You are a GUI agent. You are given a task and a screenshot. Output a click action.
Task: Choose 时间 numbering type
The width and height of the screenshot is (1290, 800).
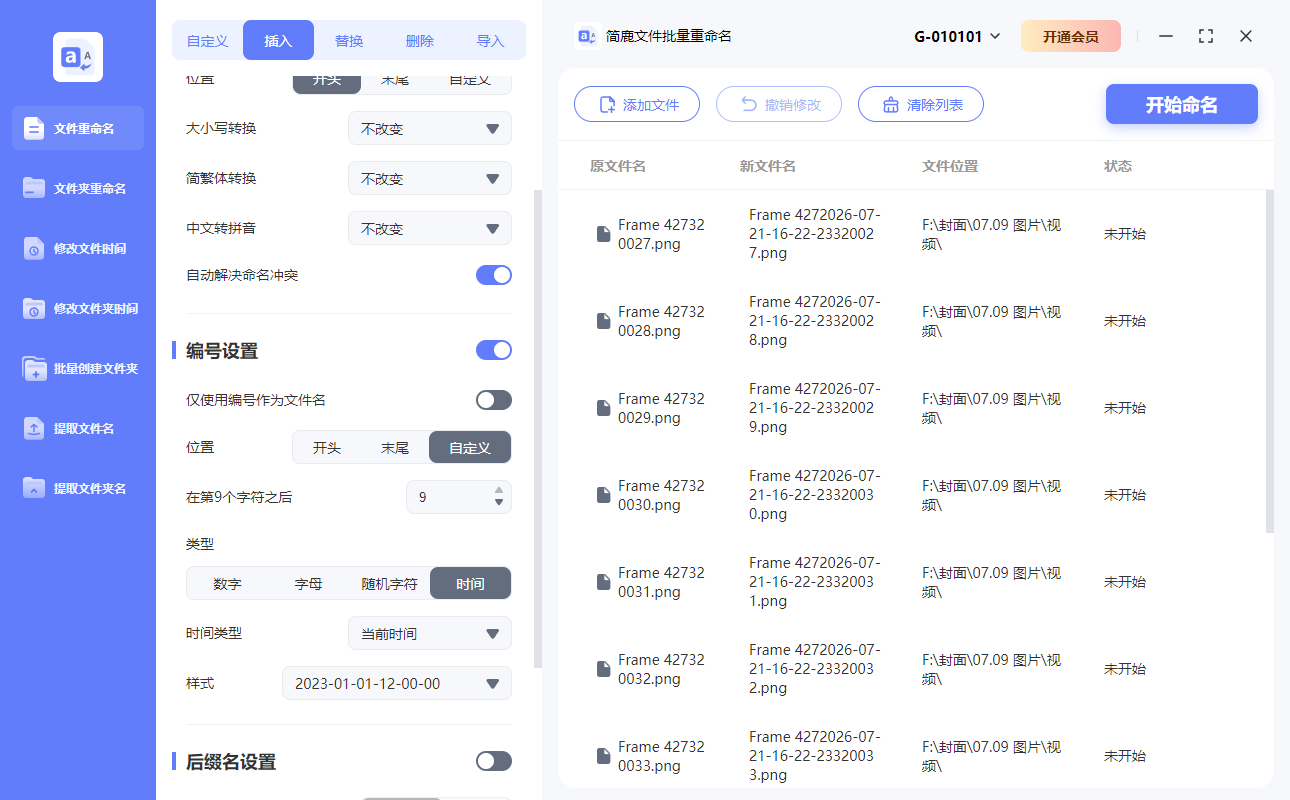470,583
